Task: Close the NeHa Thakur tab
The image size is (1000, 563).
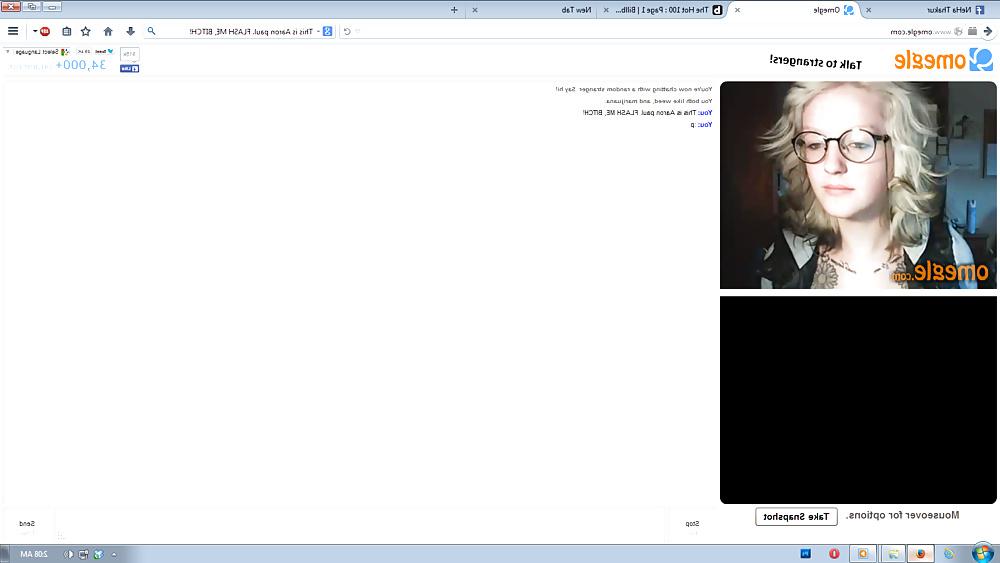Action: pos(868,10)
